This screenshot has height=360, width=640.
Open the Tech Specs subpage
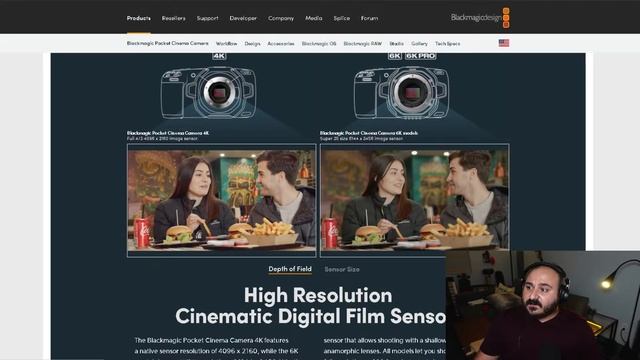pyautogui.click(x=447, y=44)
